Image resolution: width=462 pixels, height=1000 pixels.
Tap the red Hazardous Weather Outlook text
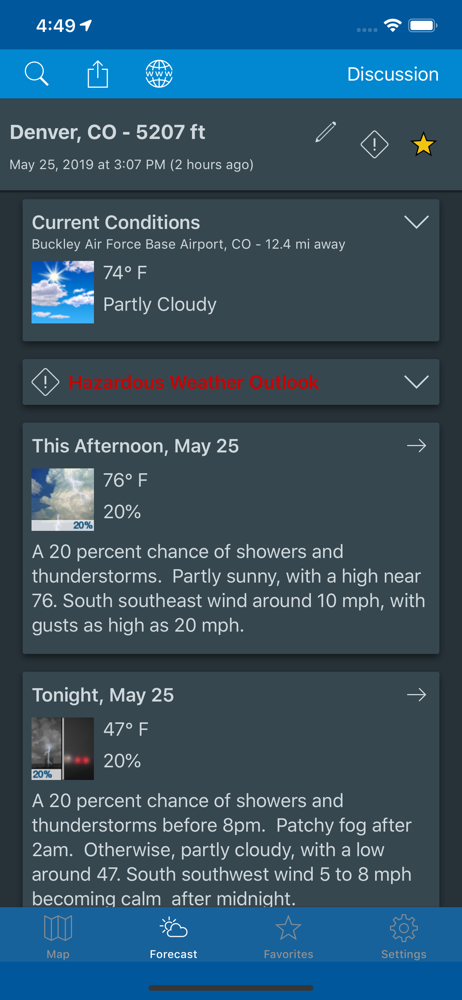pos(193,382)
